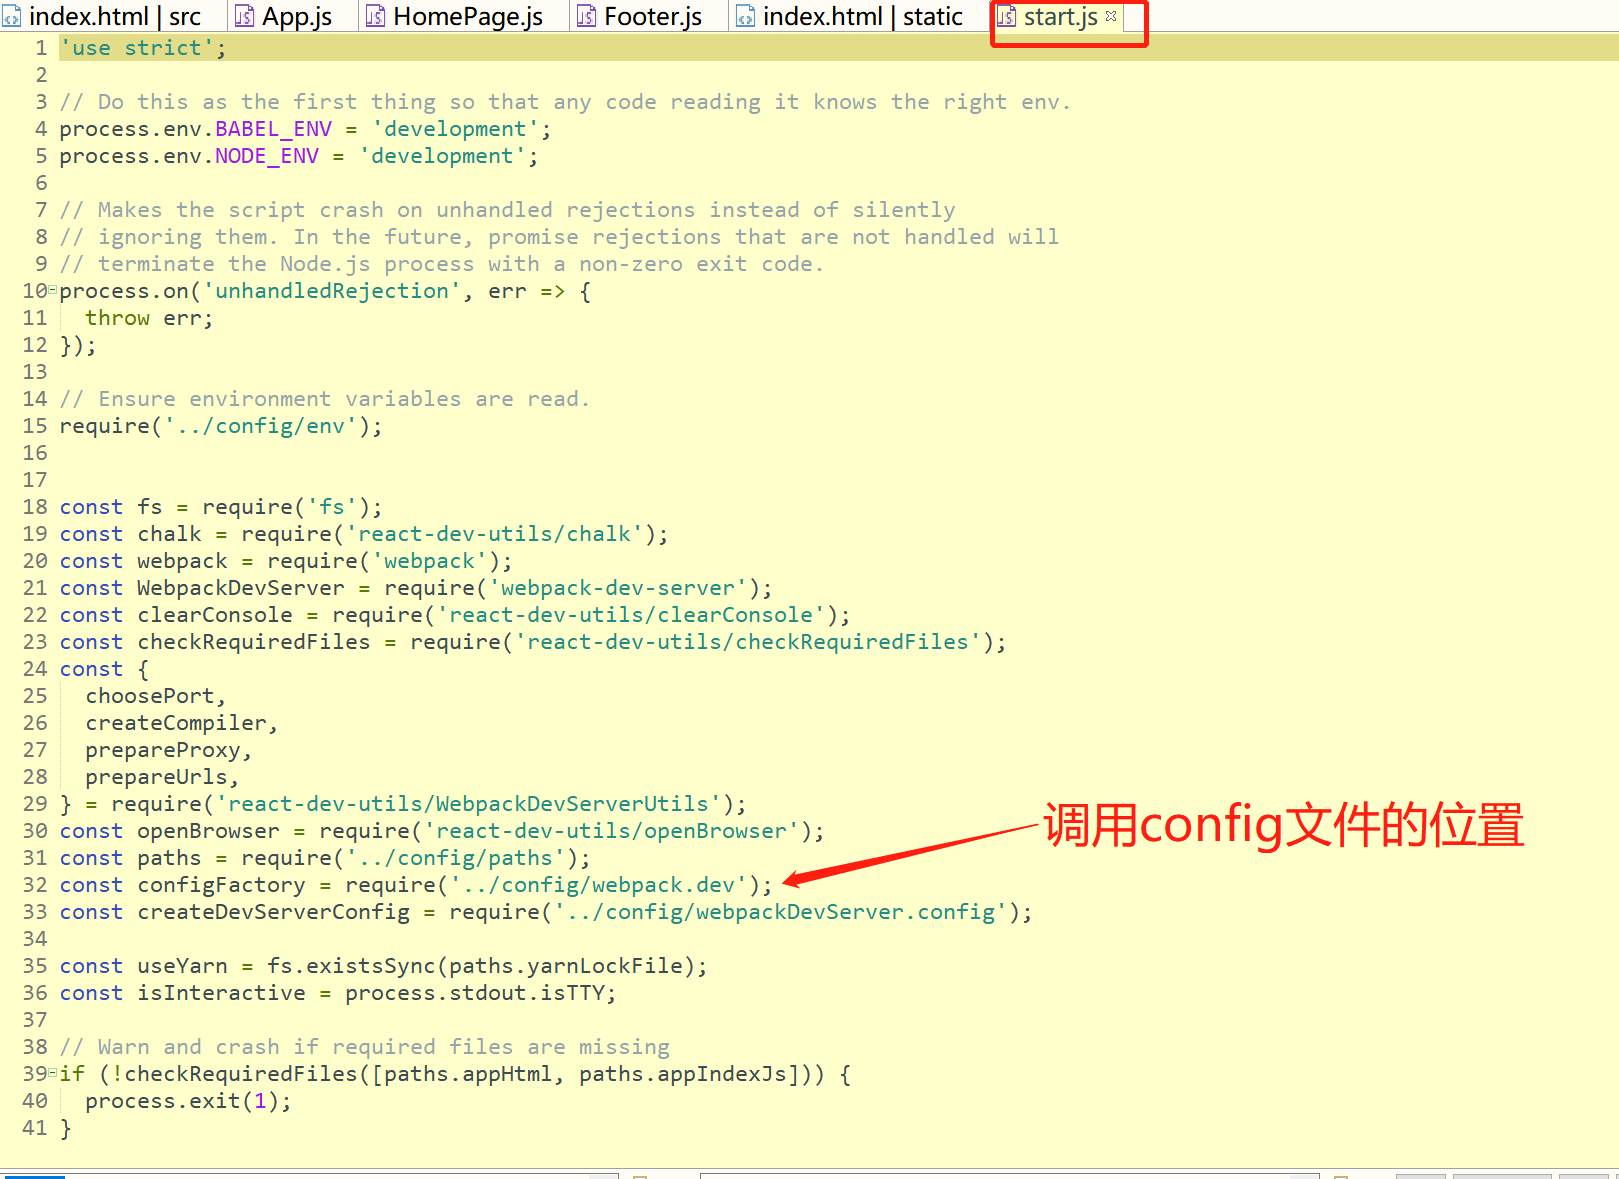Collapse the code fold at line 10
Image resolution: width=1619 pixels, height=1179 pixels.
52,290
